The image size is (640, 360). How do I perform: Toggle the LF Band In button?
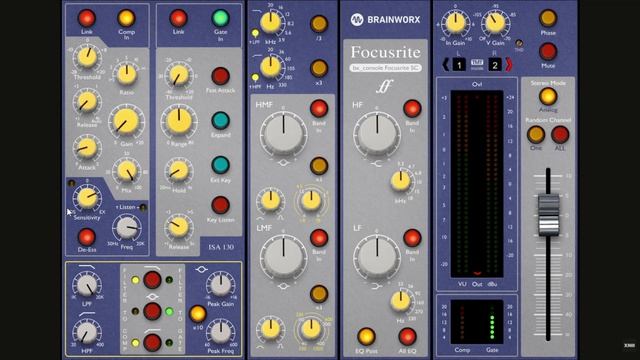pos(412,238)
